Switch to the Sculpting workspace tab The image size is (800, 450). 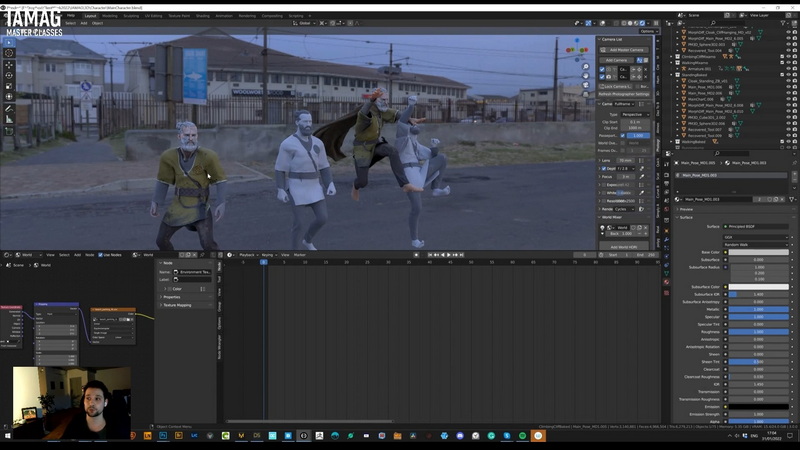pyautogui.click(x=131, y=16)
